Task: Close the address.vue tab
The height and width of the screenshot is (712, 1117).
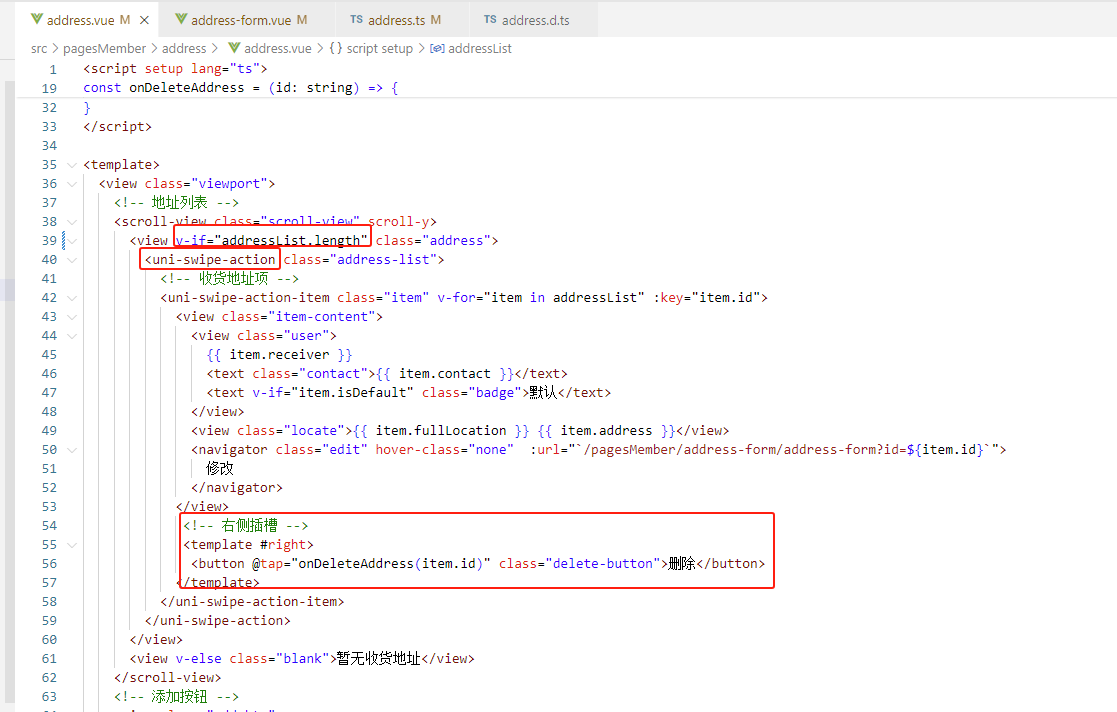Action: pyautogui.click(x=144, y=20)
